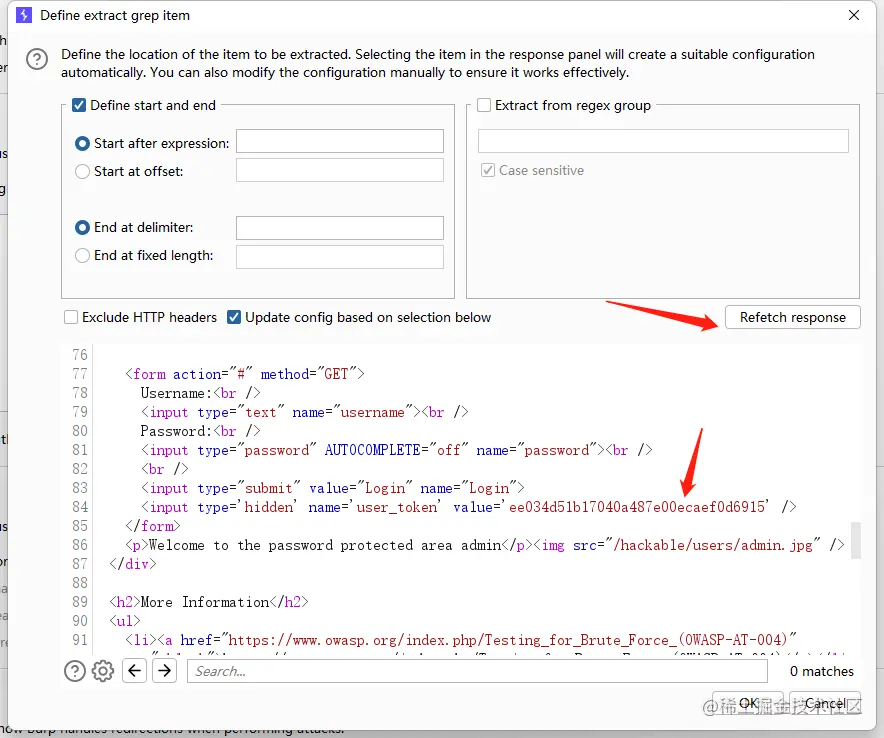
Task: Select the Start after expression radio button
Action: (82, 144)
